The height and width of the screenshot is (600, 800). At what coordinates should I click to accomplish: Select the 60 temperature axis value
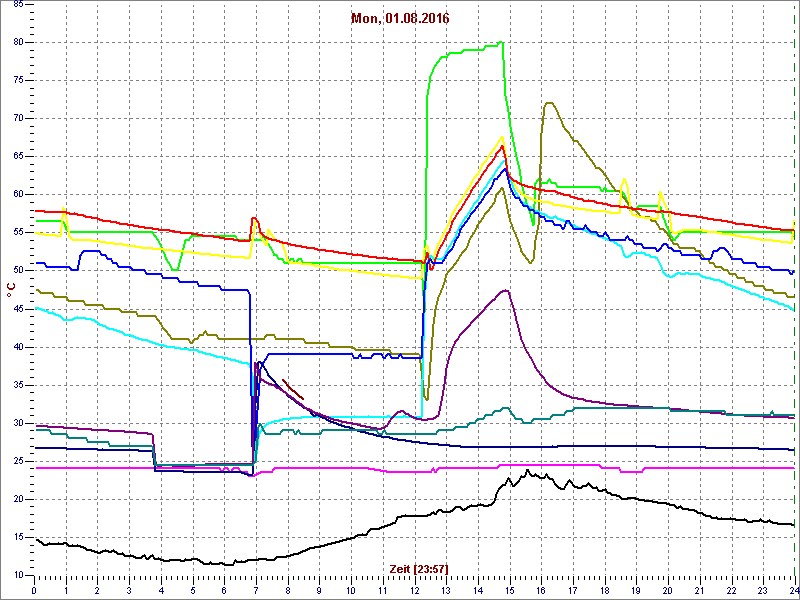[16, 194]
